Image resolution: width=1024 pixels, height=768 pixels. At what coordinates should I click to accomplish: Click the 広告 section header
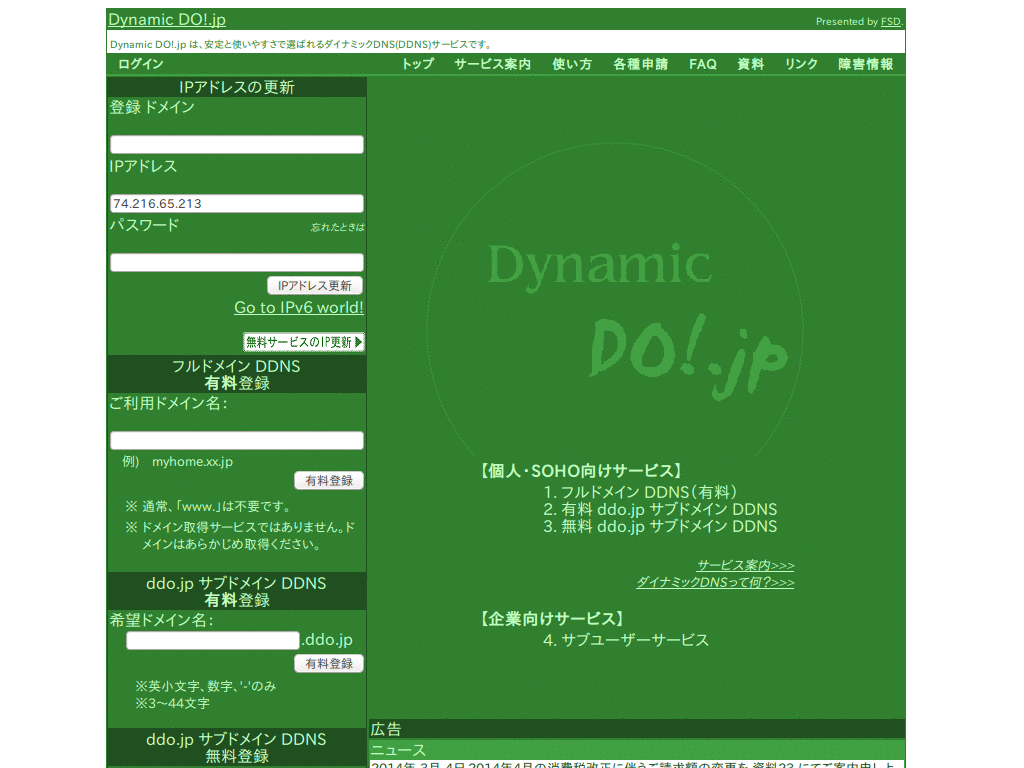[637, 729]
